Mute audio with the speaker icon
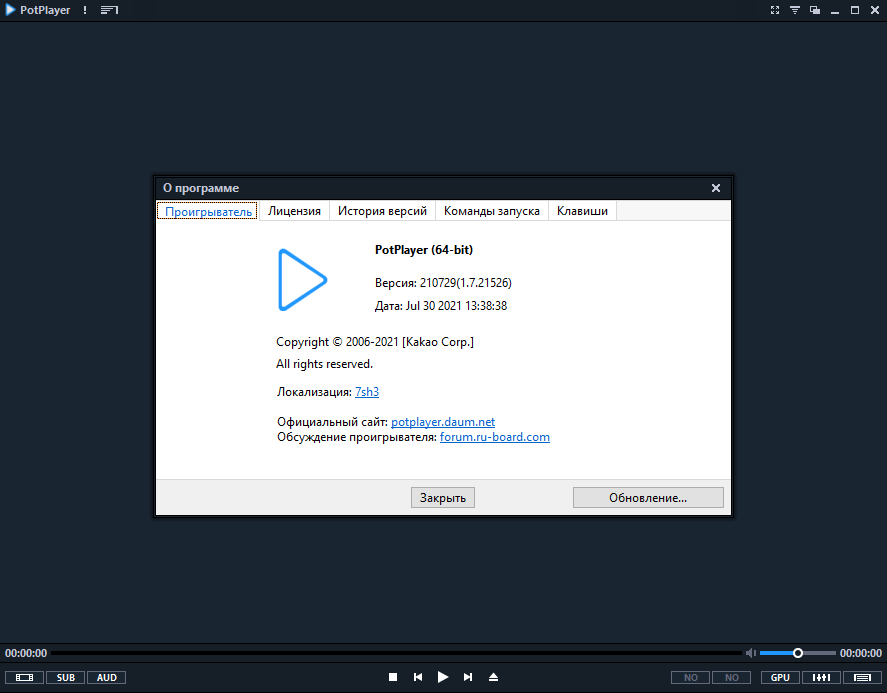This screenshot has width=887, height=693. pyautogui.click(x=750, y=653)
